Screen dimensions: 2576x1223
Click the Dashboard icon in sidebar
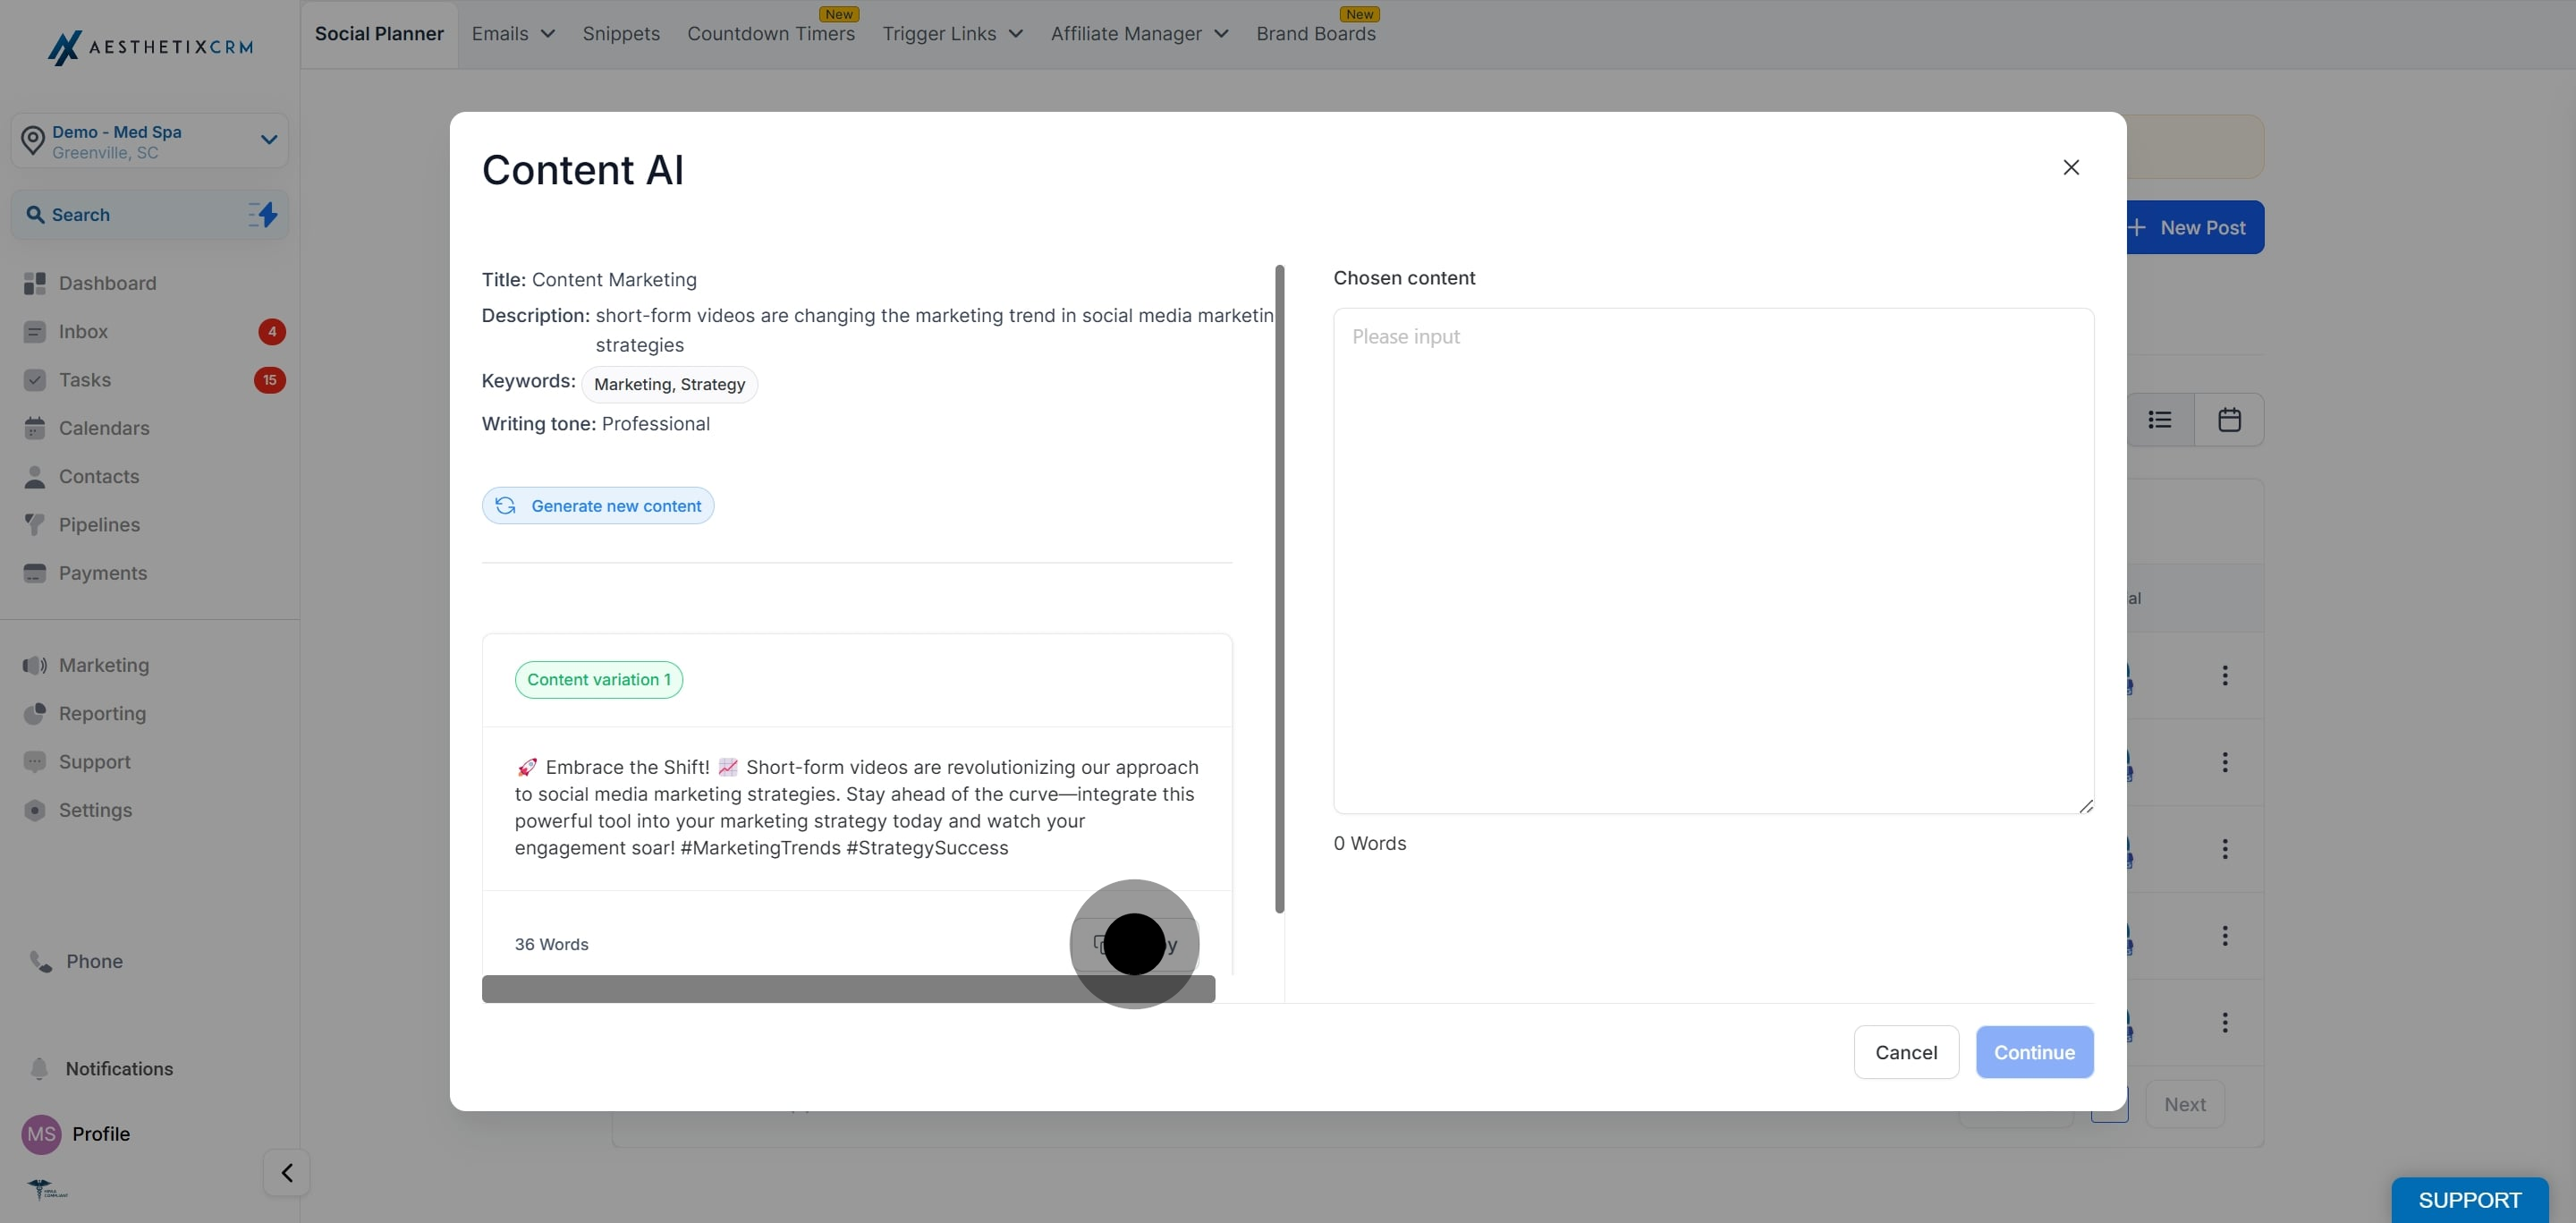(35, 283)
